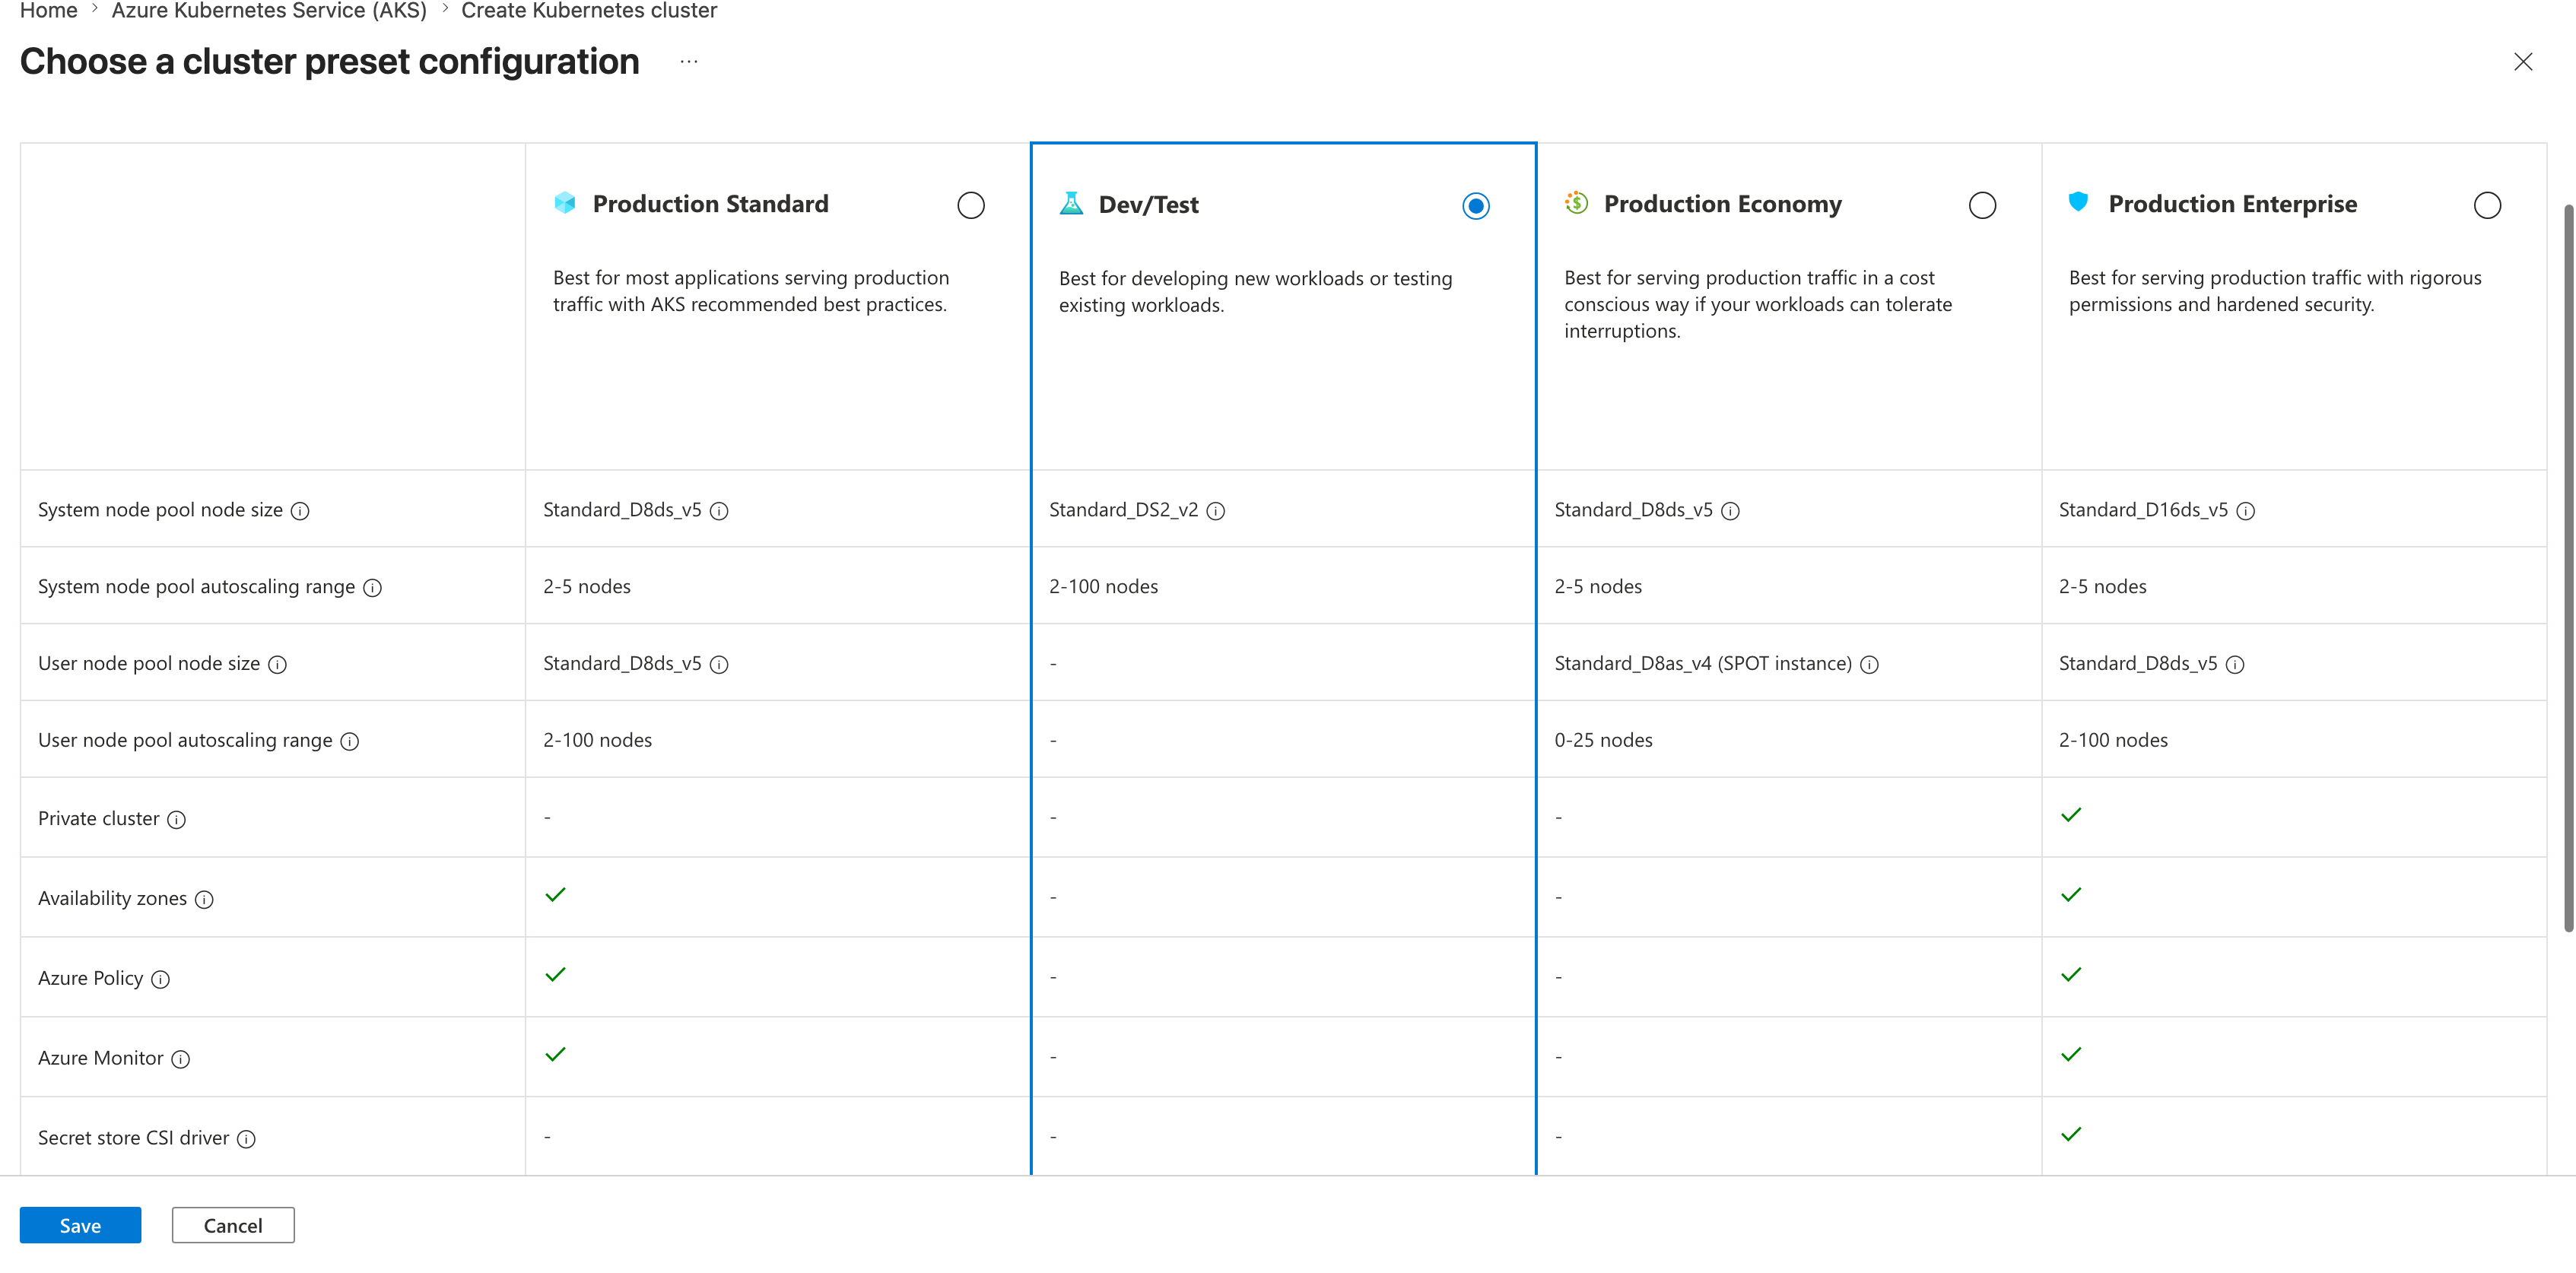2576x1273 pixels.
Task: Cancel the preset configuration
Action: tap(233, 1226)
